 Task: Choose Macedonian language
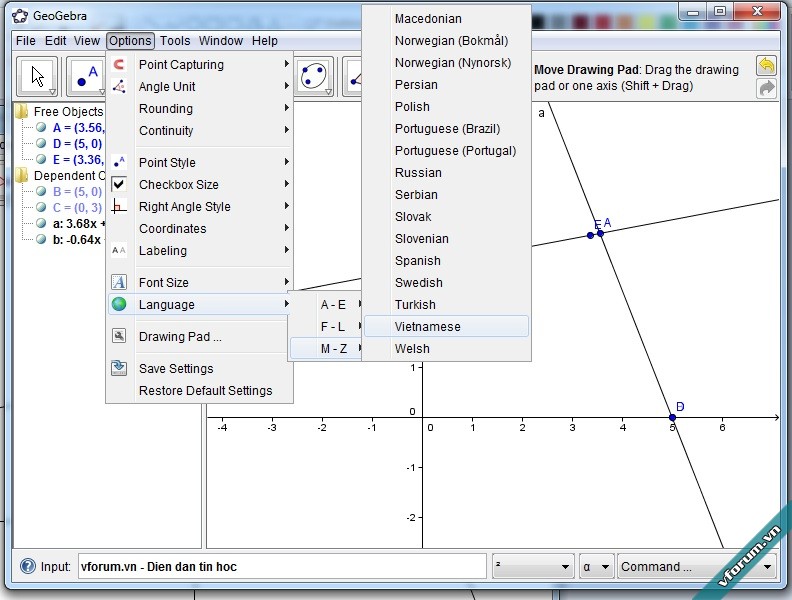447,19
